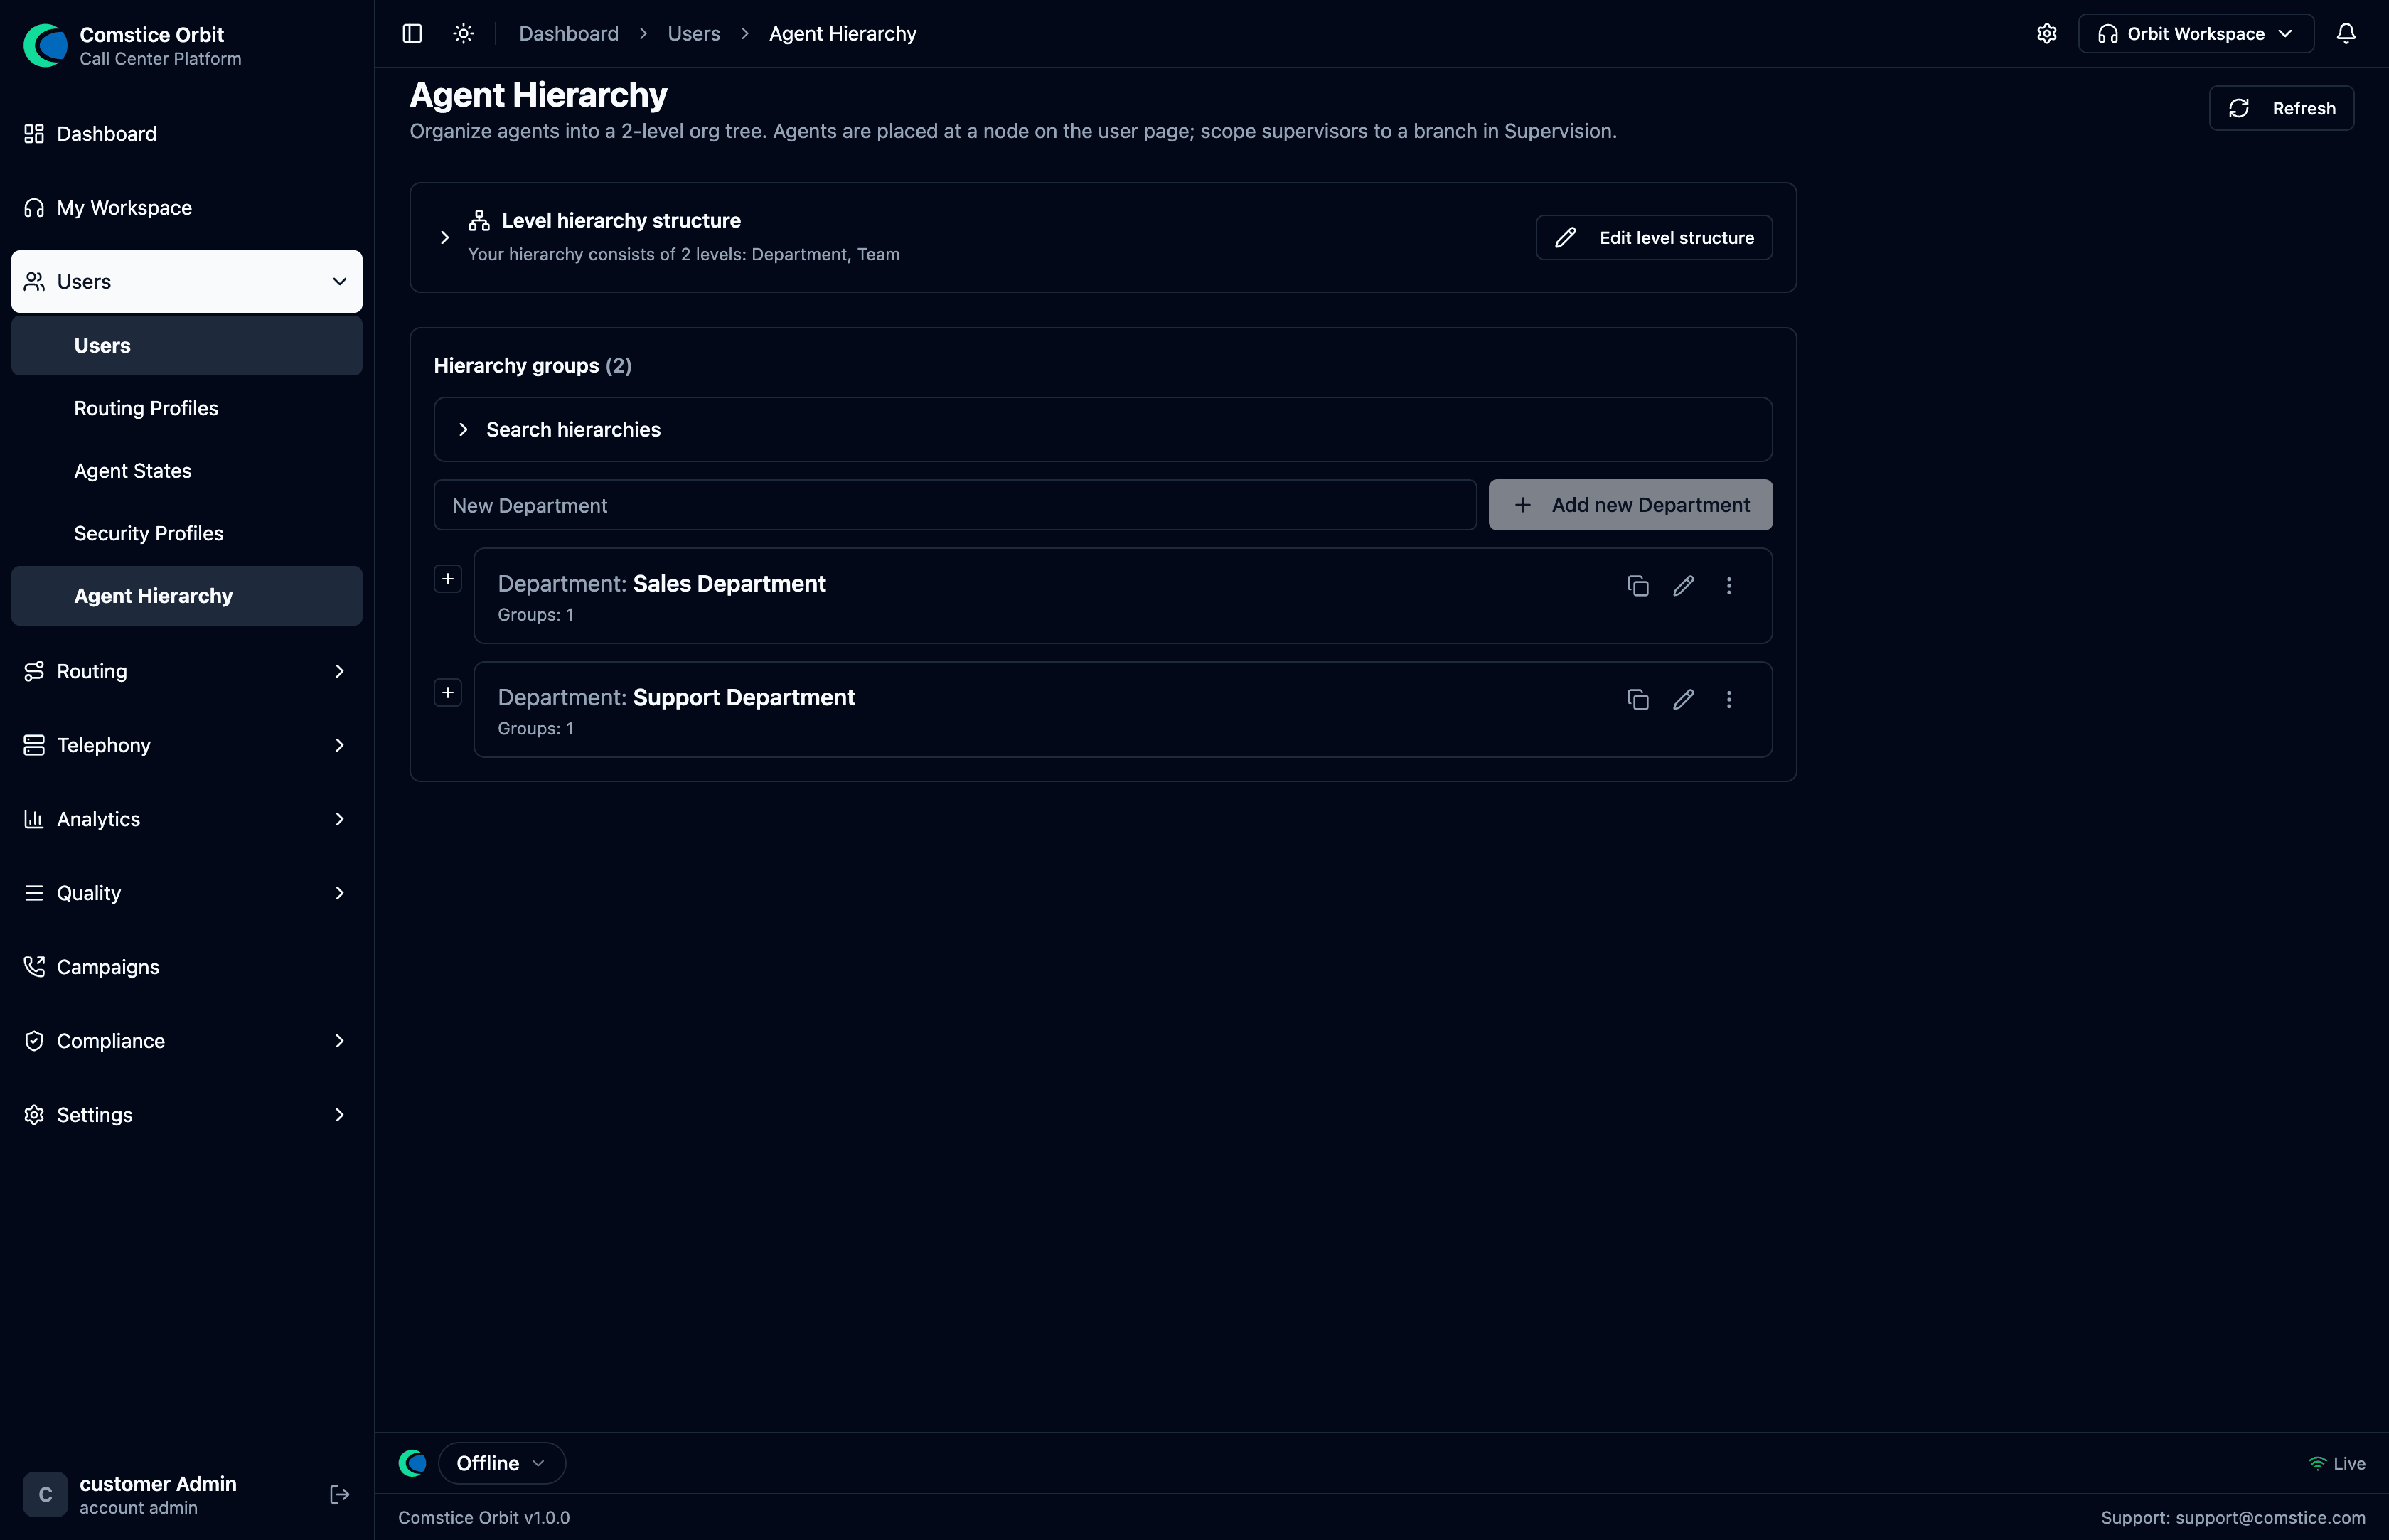Open the Offline status dropdown
The width and height of the screenshot is (2389, 1540).
click(502, 1463)
